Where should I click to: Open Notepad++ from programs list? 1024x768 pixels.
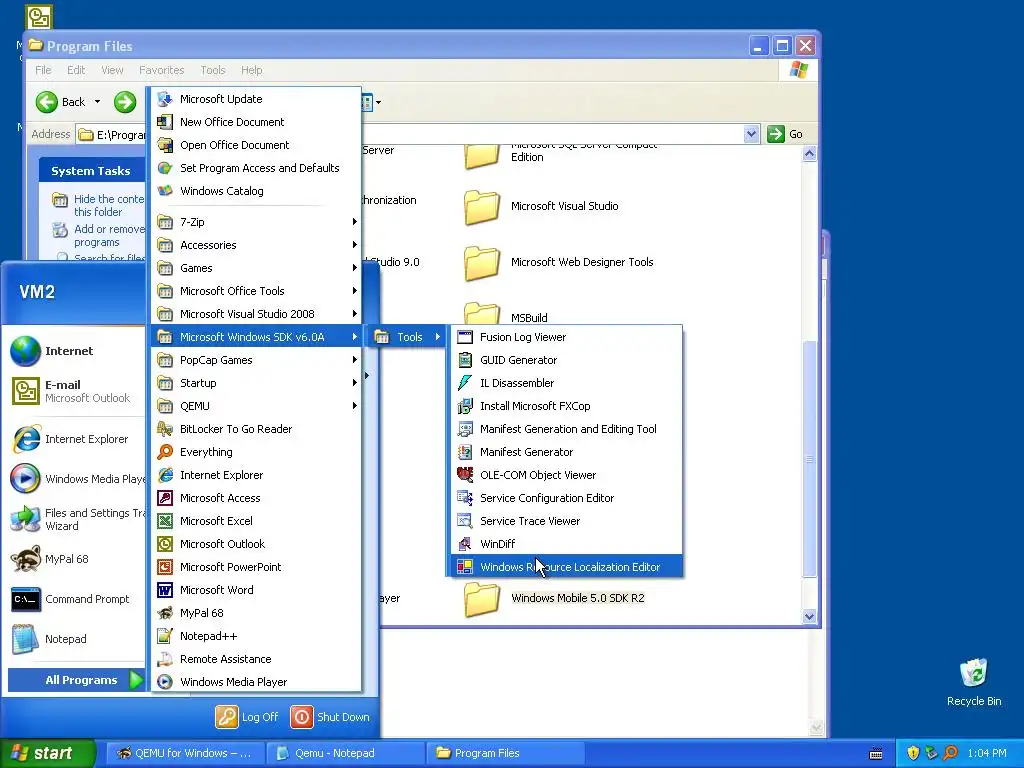256,636
